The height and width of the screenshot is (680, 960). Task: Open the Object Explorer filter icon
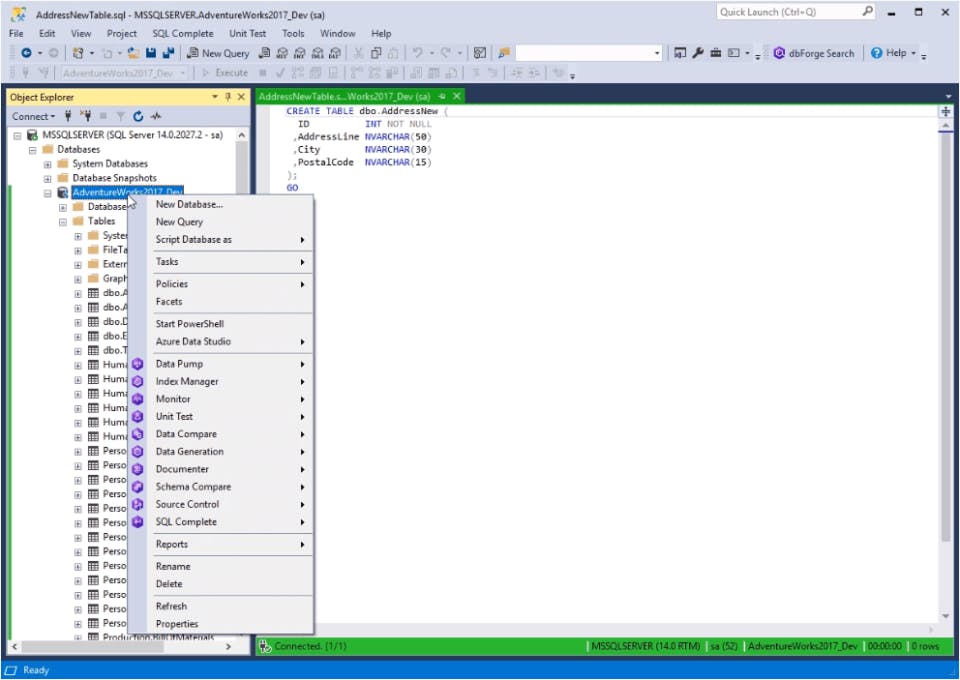(x=120, y=116)
